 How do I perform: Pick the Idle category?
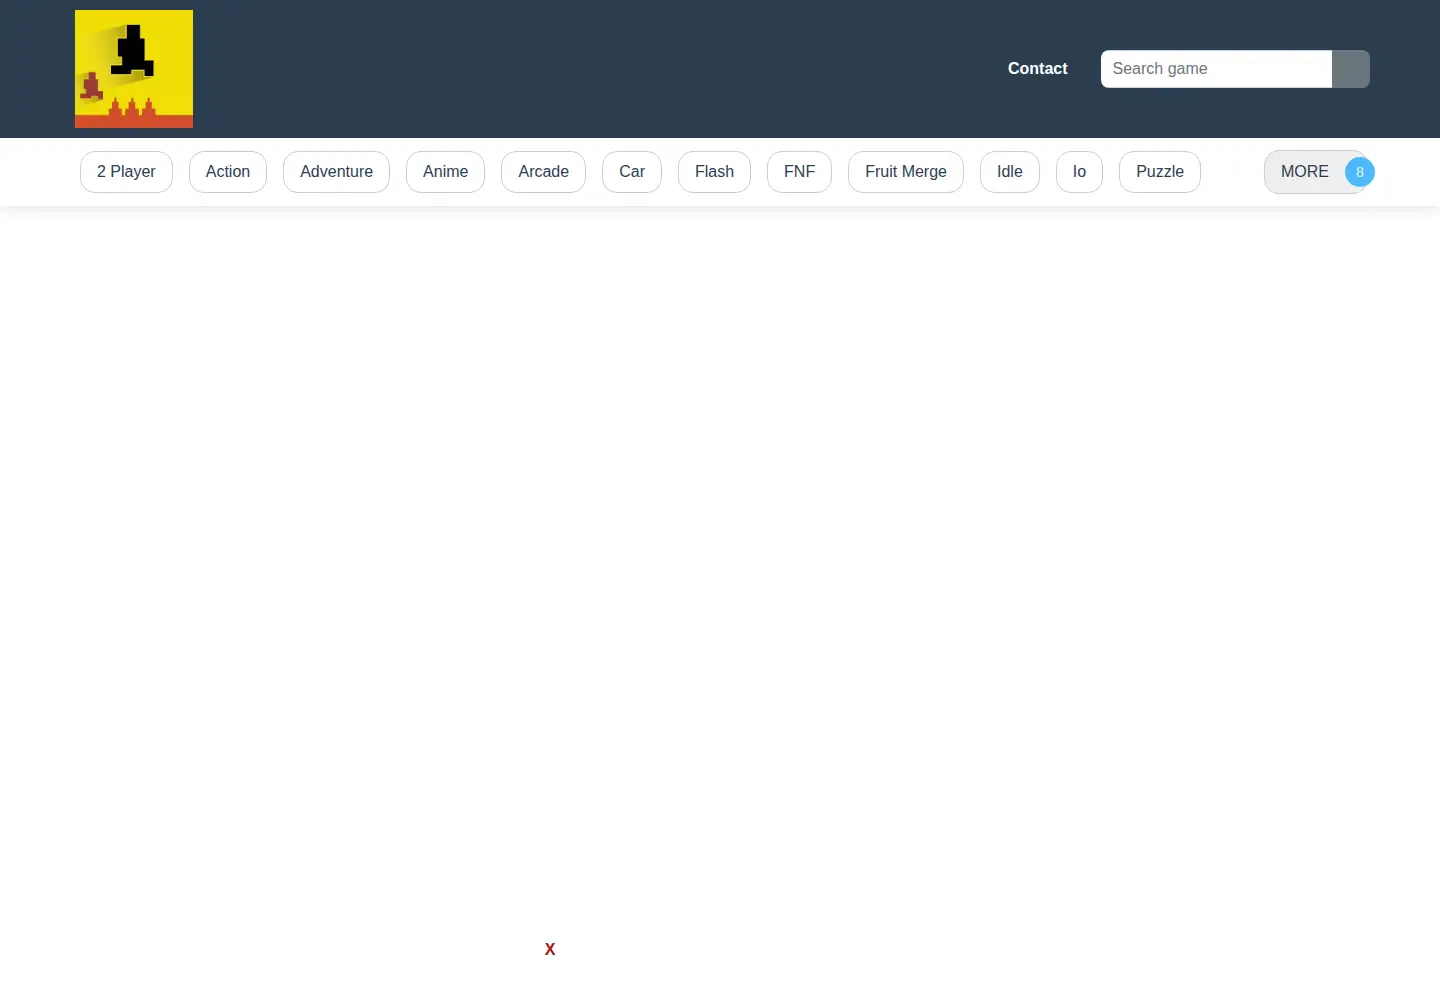(1010, 172)
